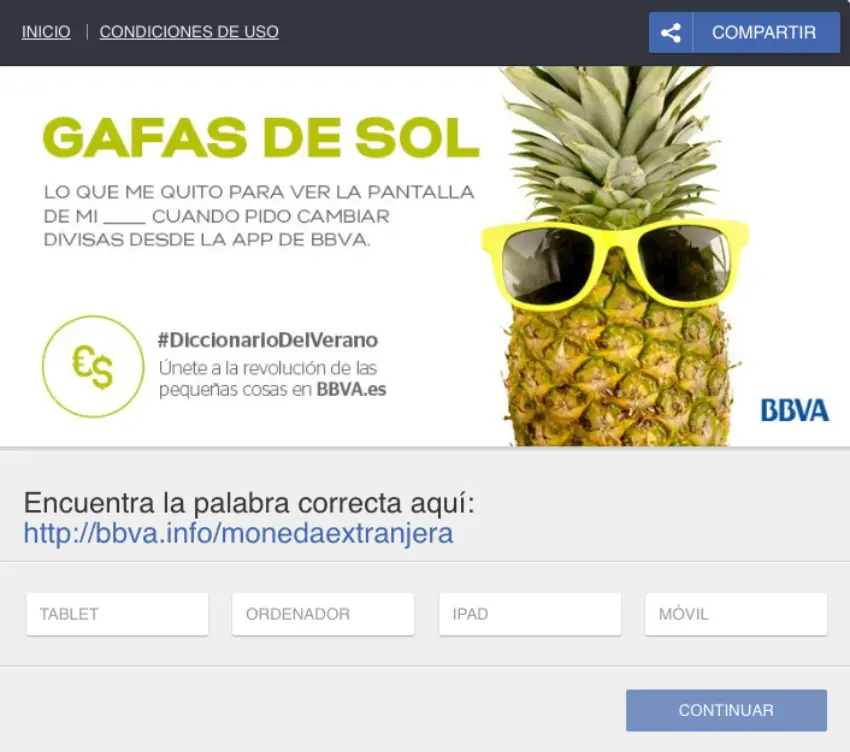Click the COMPARTIR button label

(x=764, y=33)
